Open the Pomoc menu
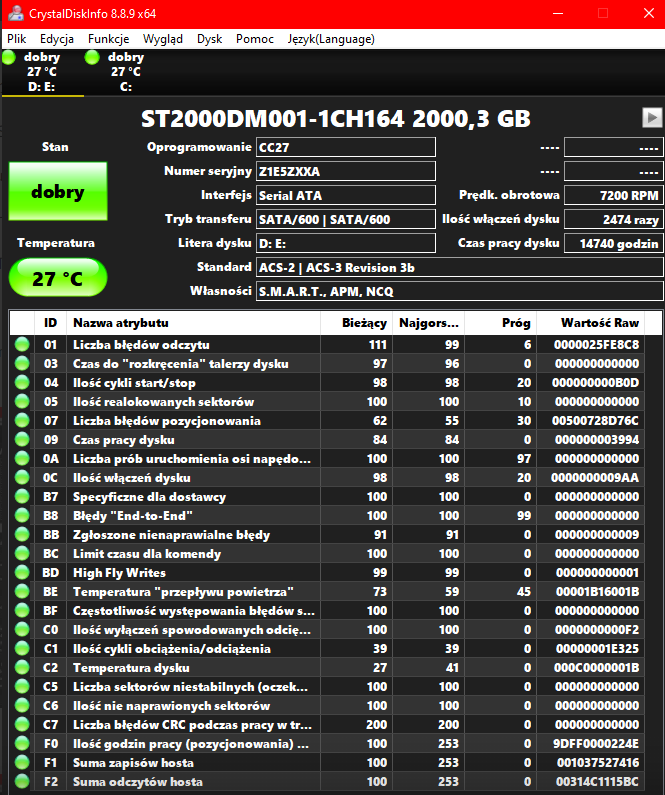This screenshot has width=665, height=795. click(254, 39)
